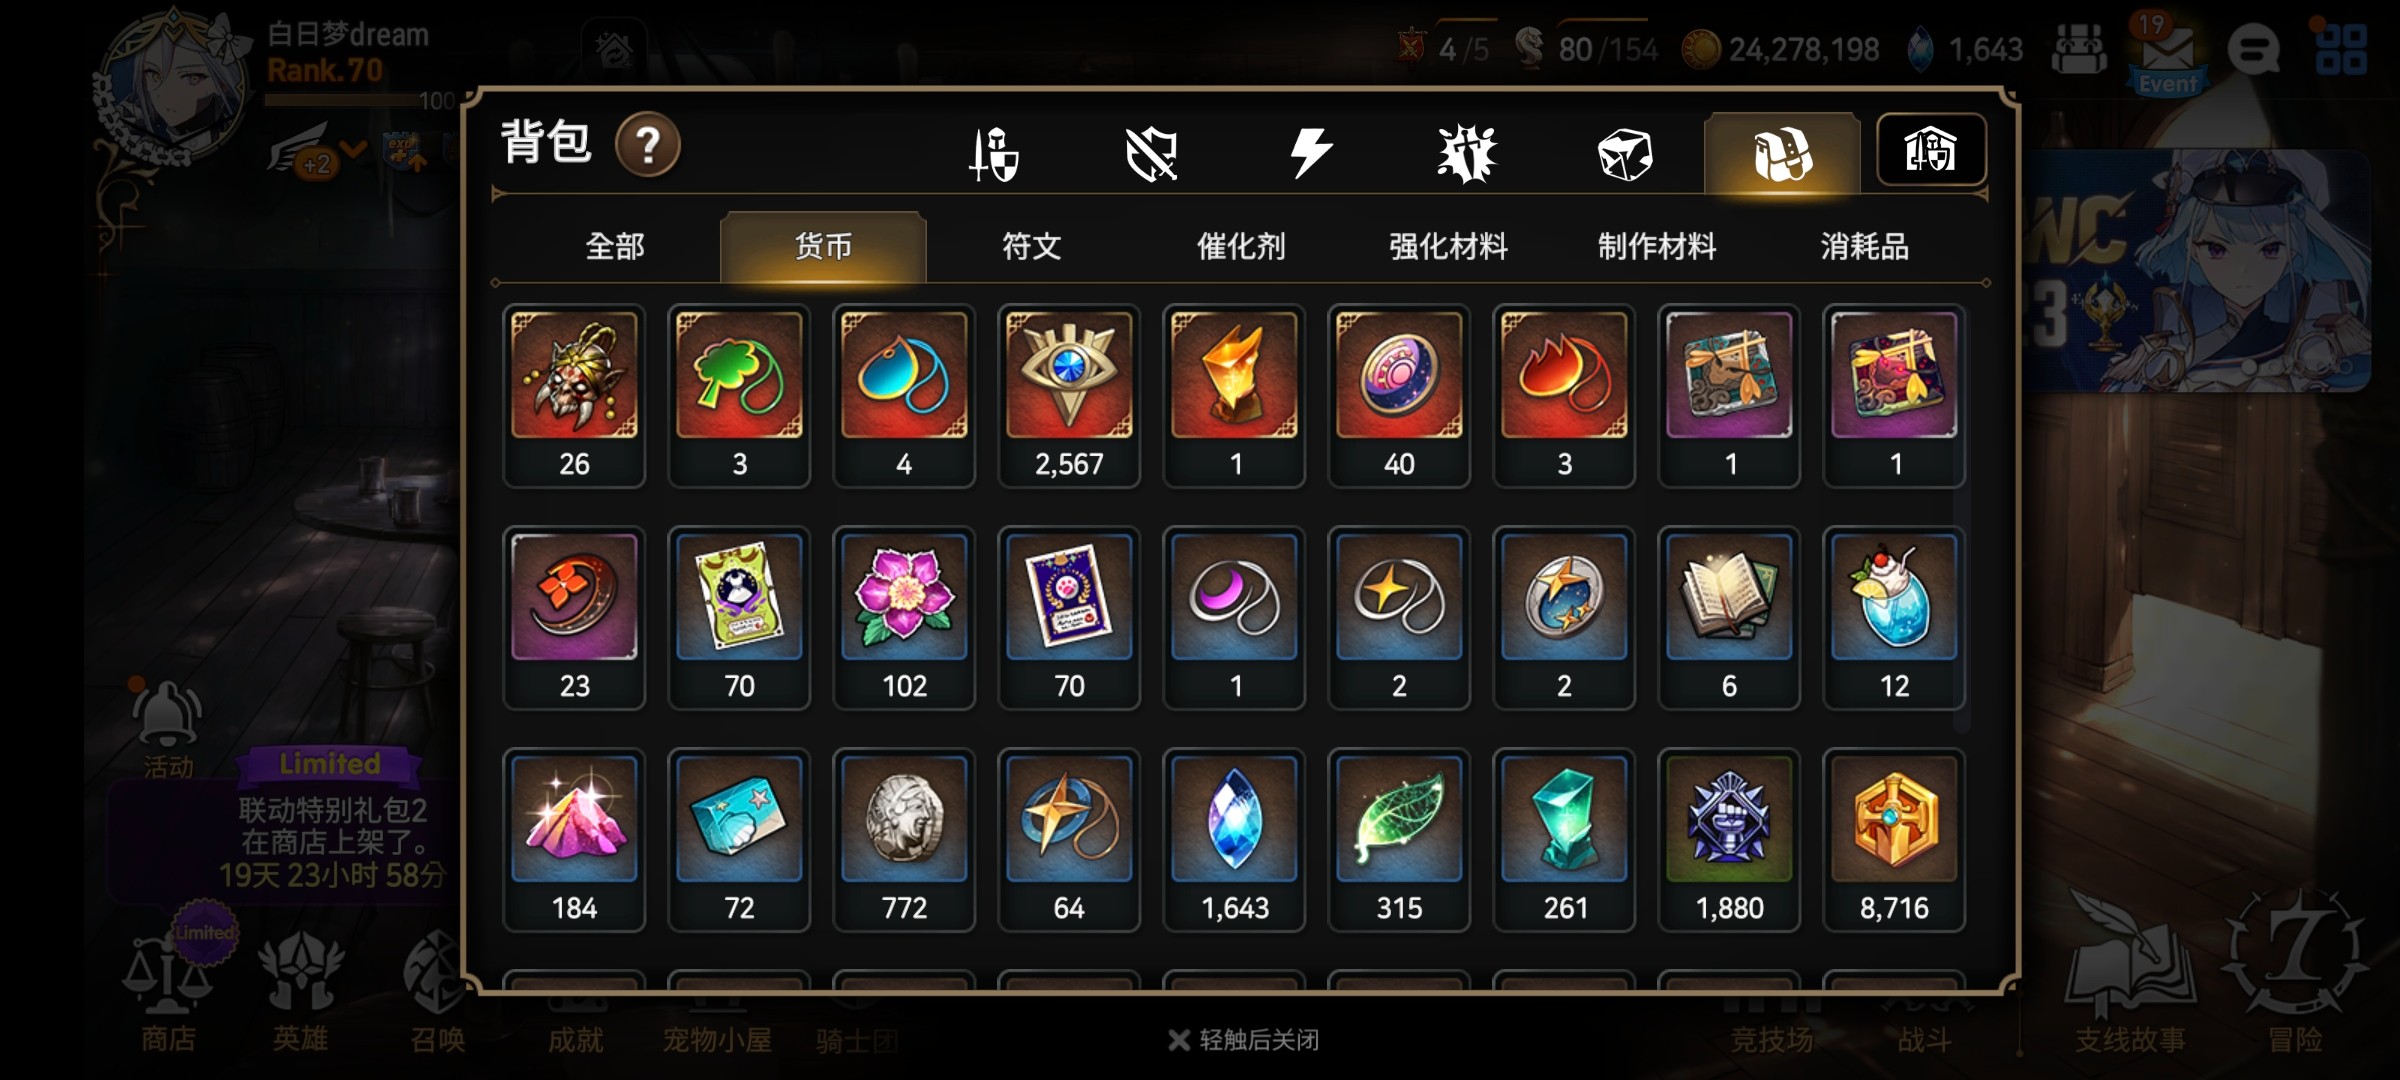Switch to the 制作材料 tab
Image resolution: width=2400 pixels, height=1080 pixels.
click(x=1657, y=246)
